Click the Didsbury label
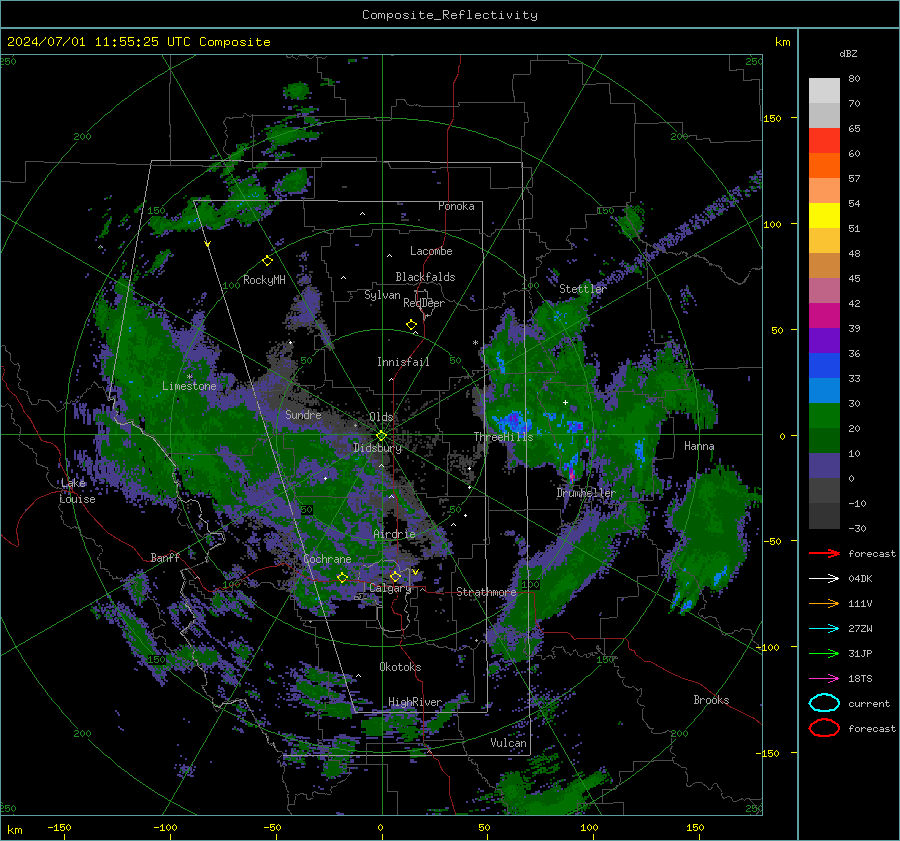 click(x=378, y=448)
